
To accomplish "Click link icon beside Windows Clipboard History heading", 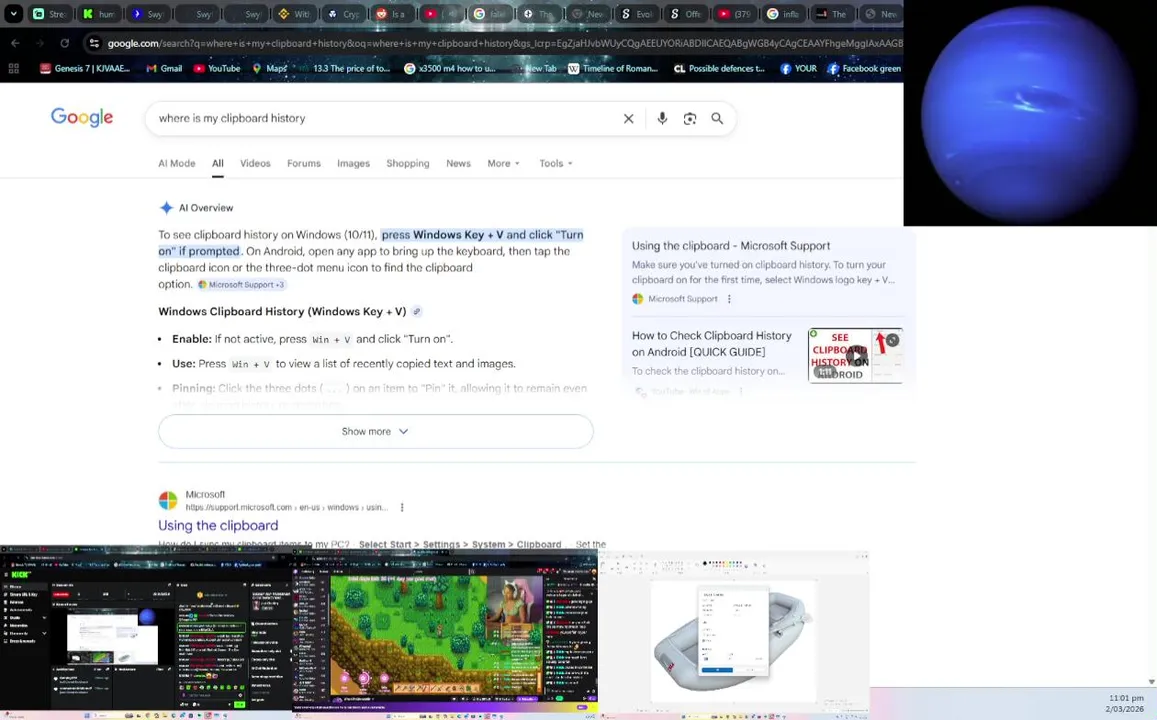I will (x=417, y=312).
